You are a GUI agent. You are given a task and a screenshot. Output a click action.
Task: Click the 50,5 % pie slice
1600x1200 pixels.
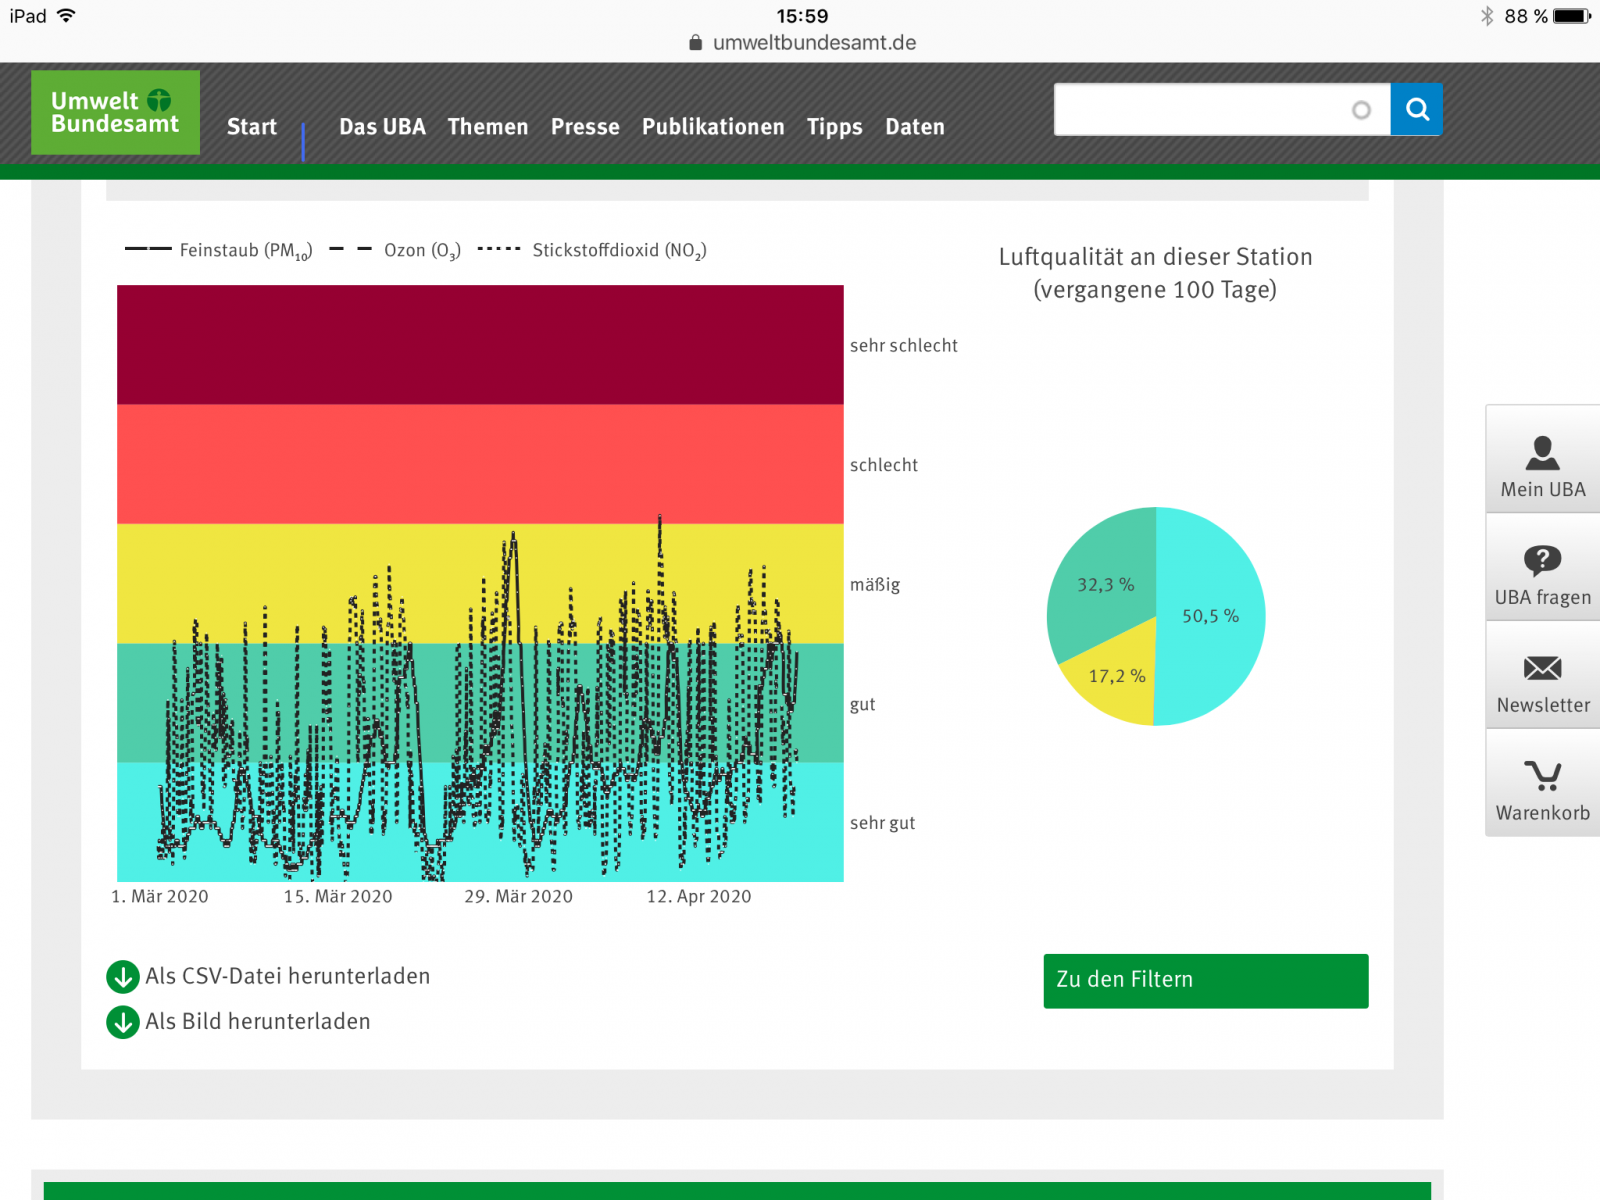pos(1210,616)
